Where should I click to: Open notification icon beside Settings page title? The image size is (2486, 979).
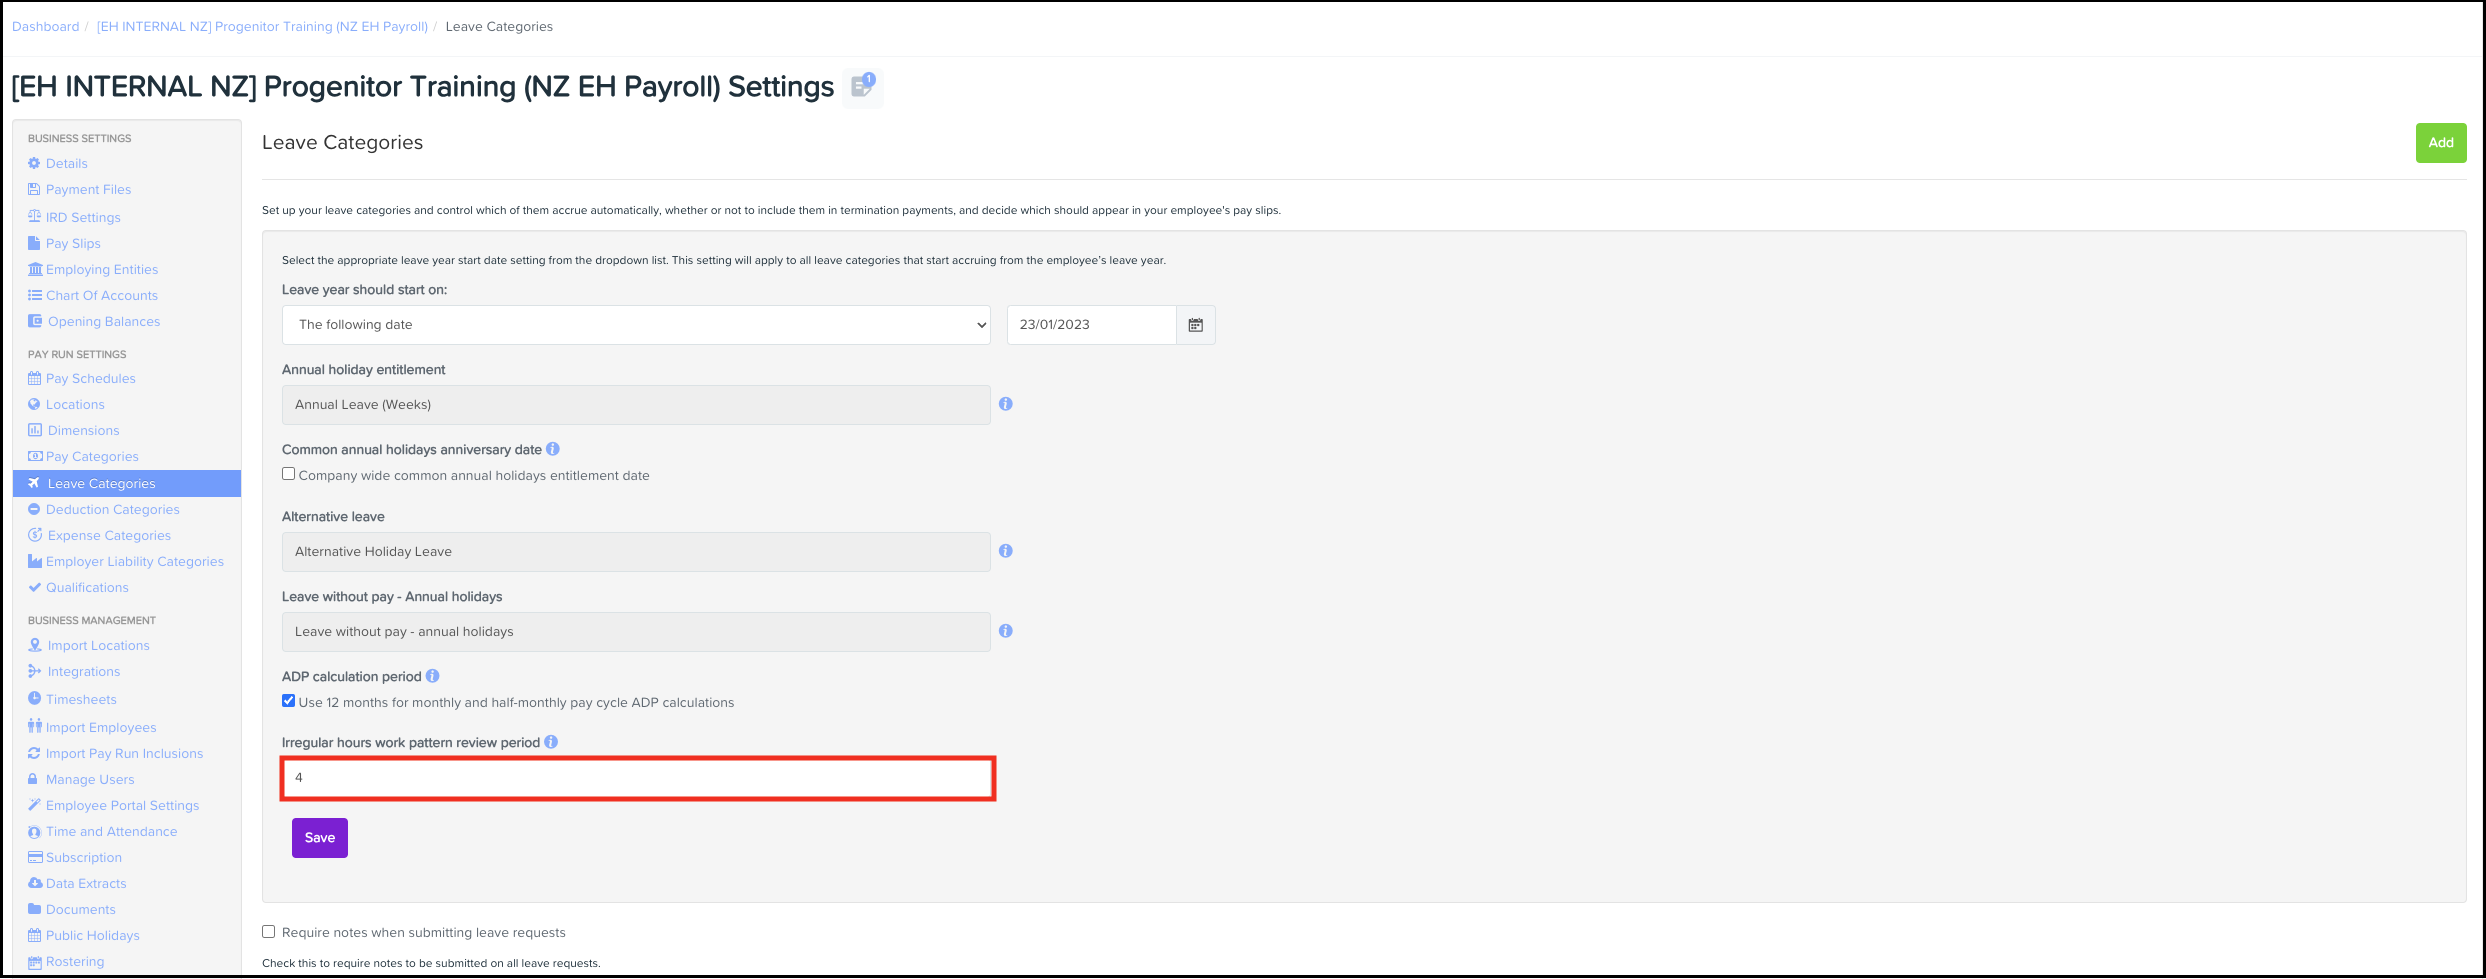click(862, 87)
